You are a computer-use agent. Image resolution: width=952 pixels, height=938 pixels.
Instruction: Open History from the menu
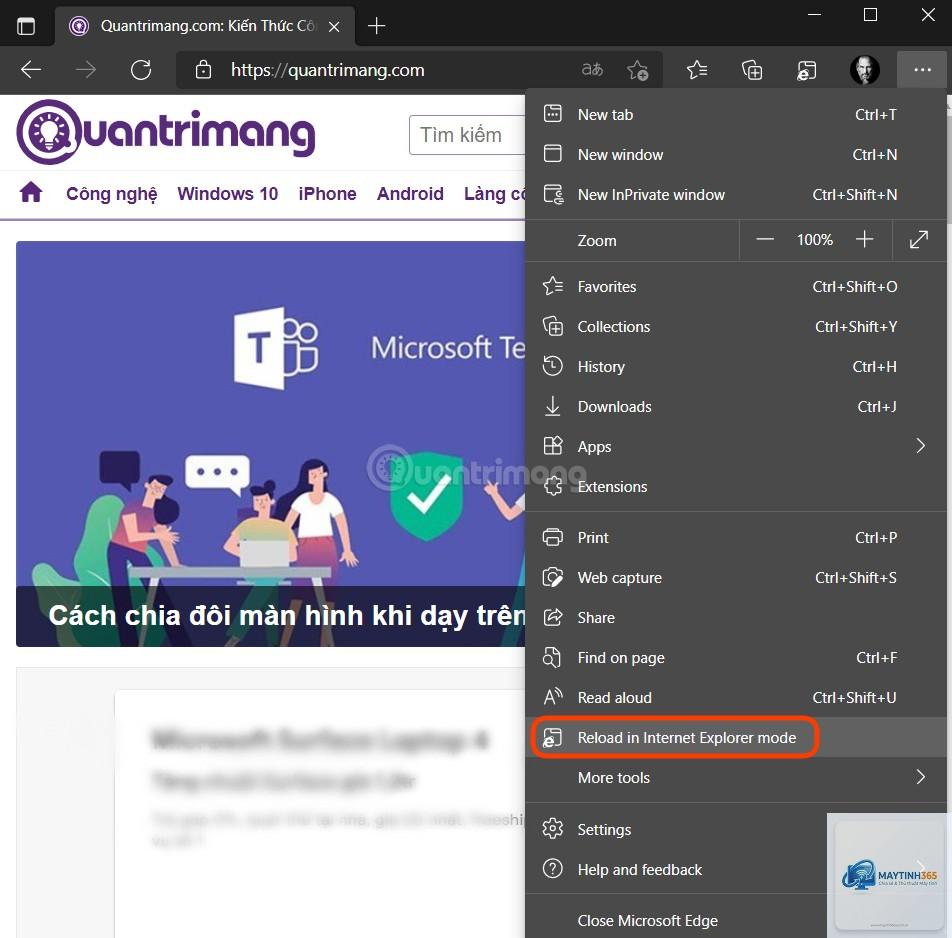pyautogui.click(x=735, y=367)
